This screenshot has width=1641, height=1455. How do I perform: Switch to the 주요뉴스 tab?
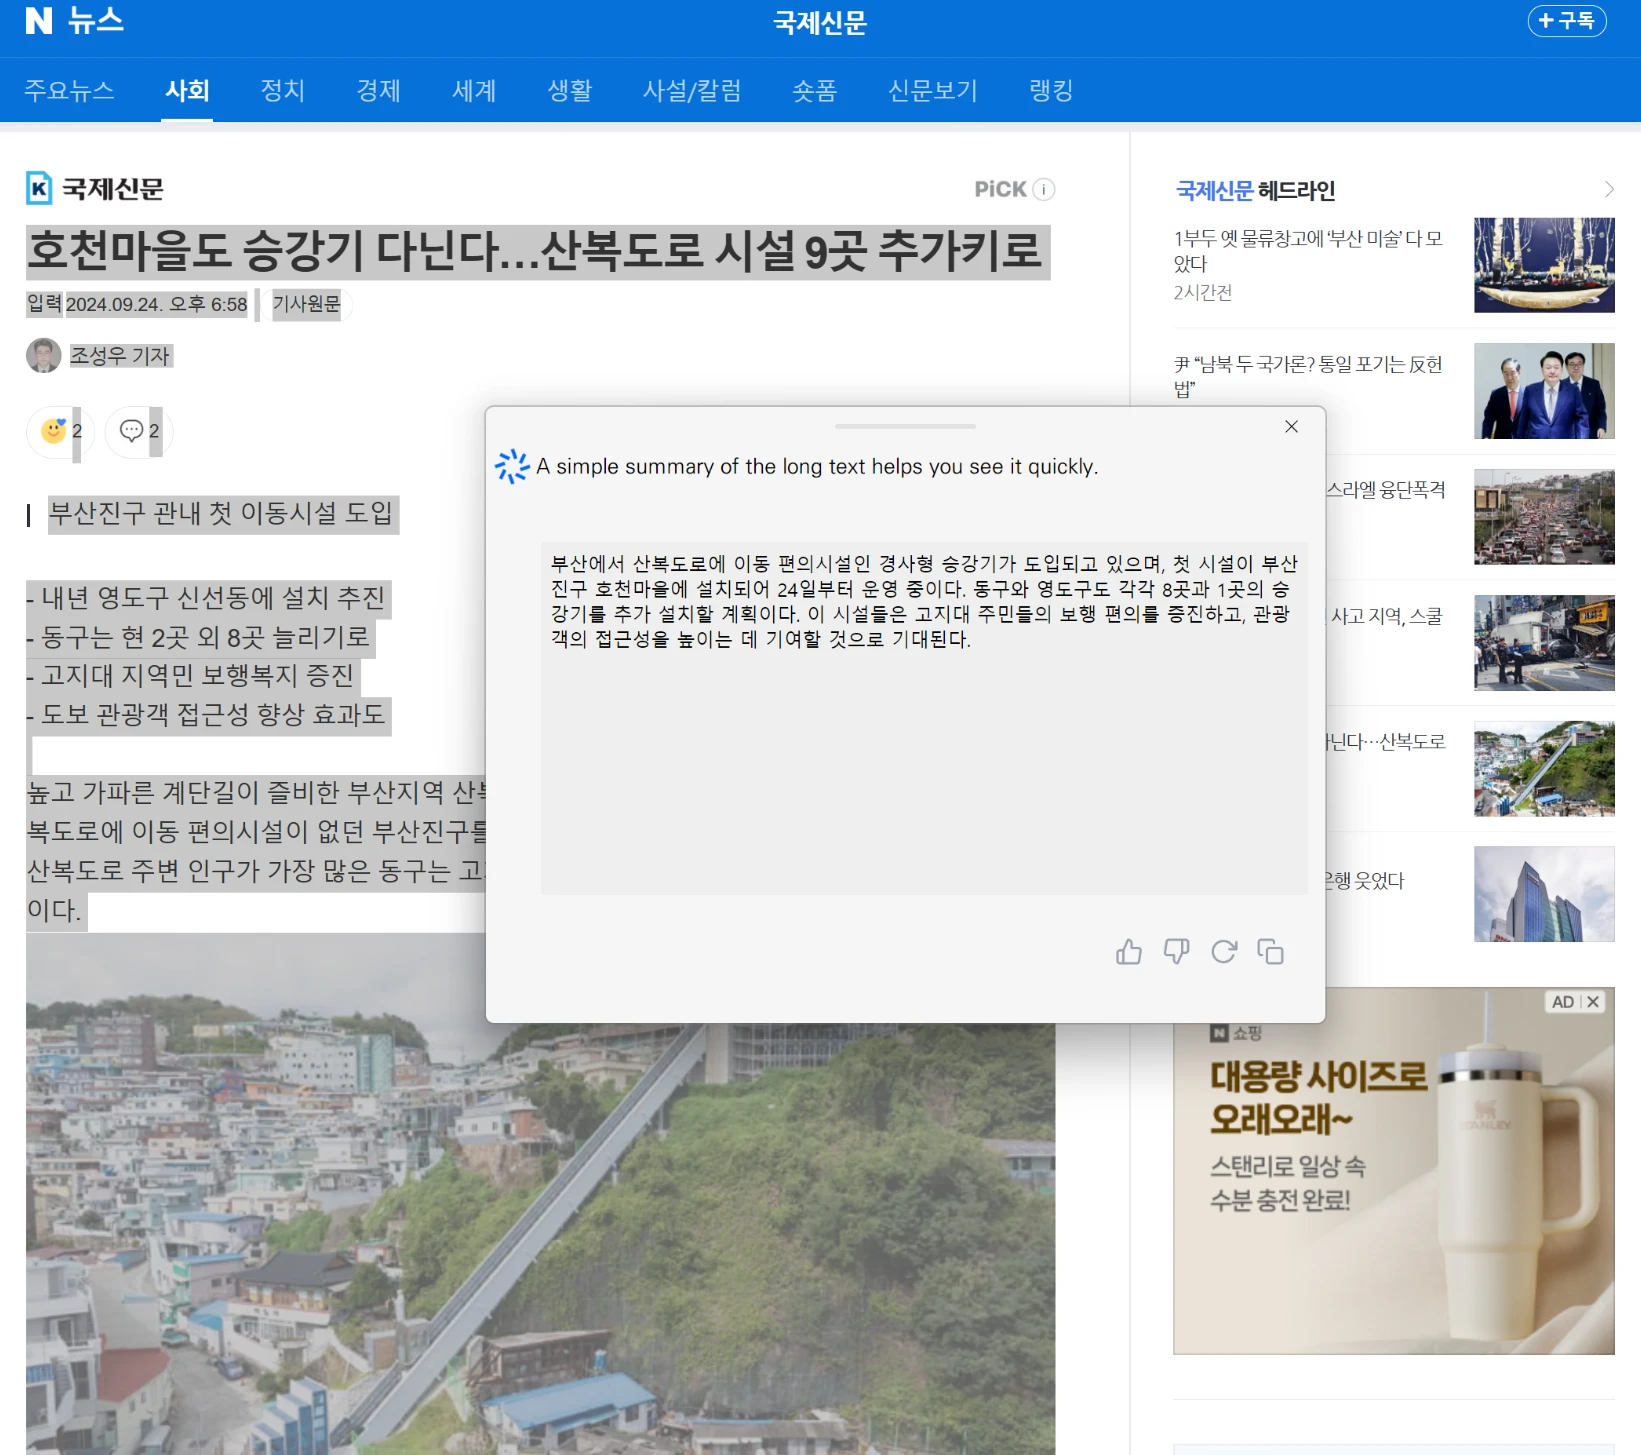(x=69, y=90)
